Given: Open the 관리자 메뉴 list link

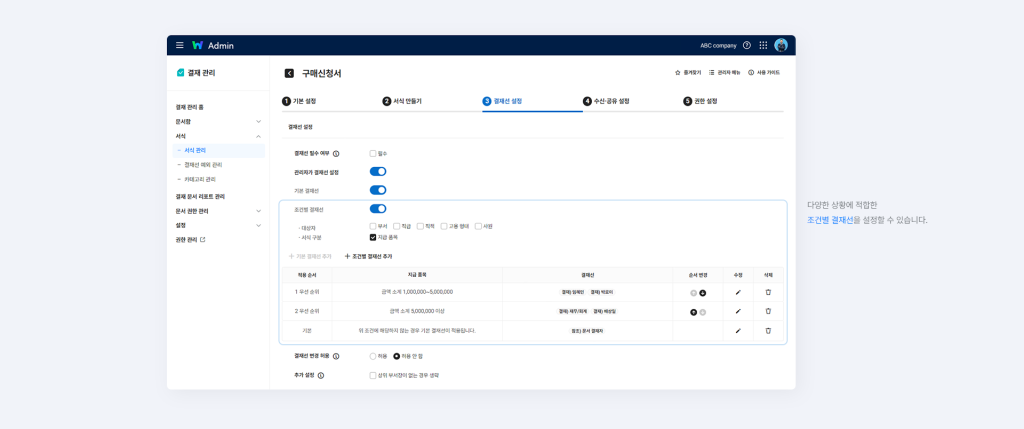Looking at the screenshot, I should click(x=725, y=72).
